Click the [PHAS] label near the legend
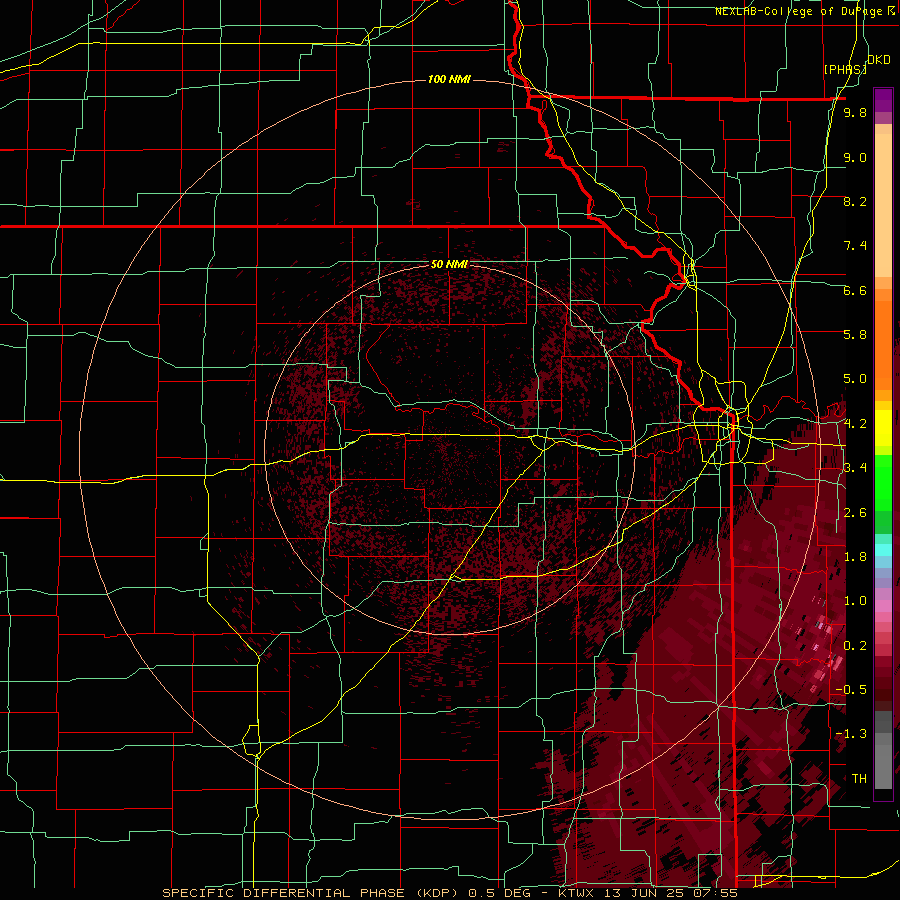This screenshot has width=900, height=900. [845, 69]
